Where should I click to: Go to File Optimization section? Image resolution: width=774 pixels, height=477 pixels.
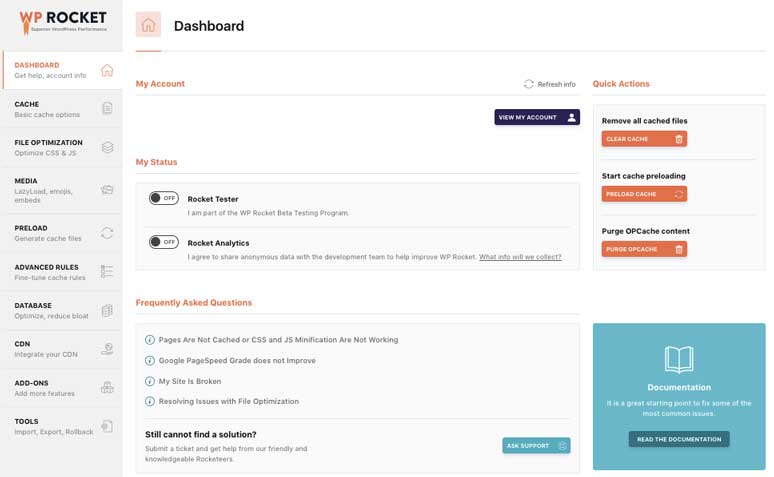(x=61, y=148)
